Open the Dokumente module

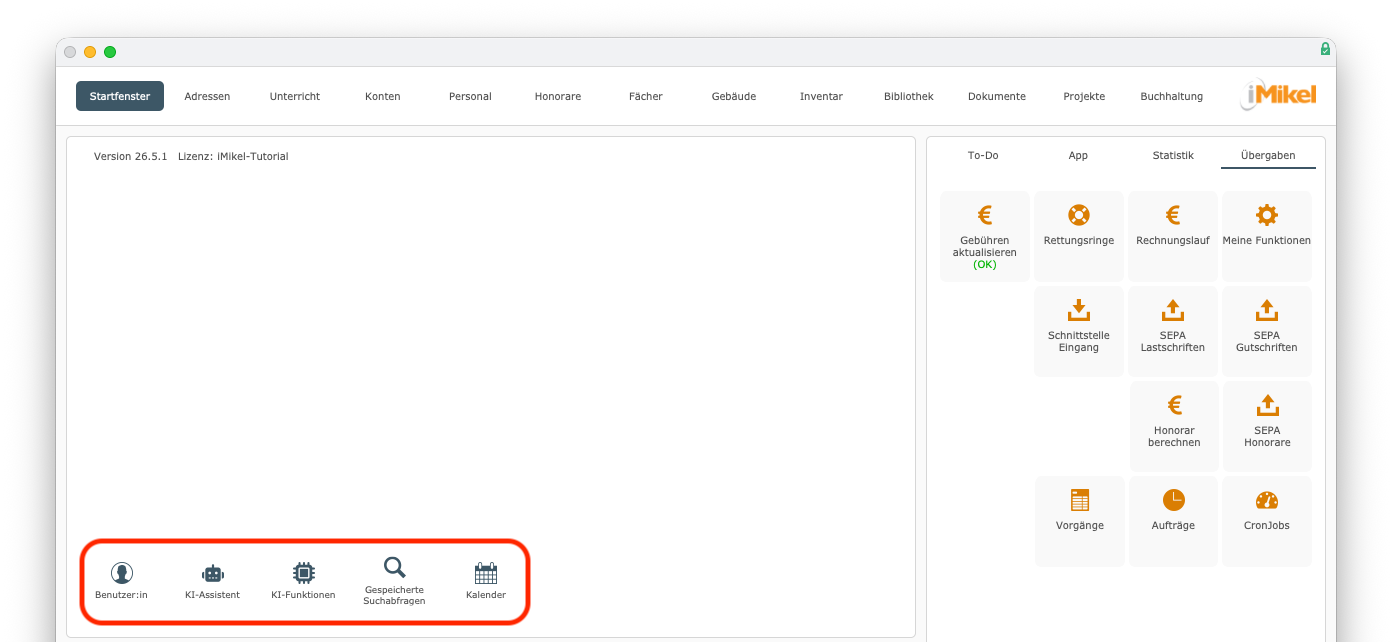tap(997, 96)
